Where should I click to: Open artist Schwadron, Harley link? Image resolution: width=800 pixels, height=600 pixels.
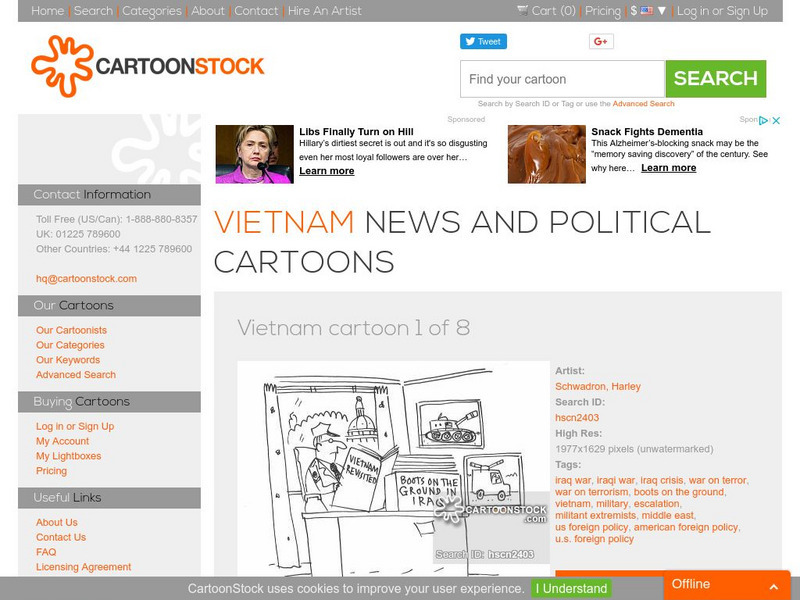point(597,386)
